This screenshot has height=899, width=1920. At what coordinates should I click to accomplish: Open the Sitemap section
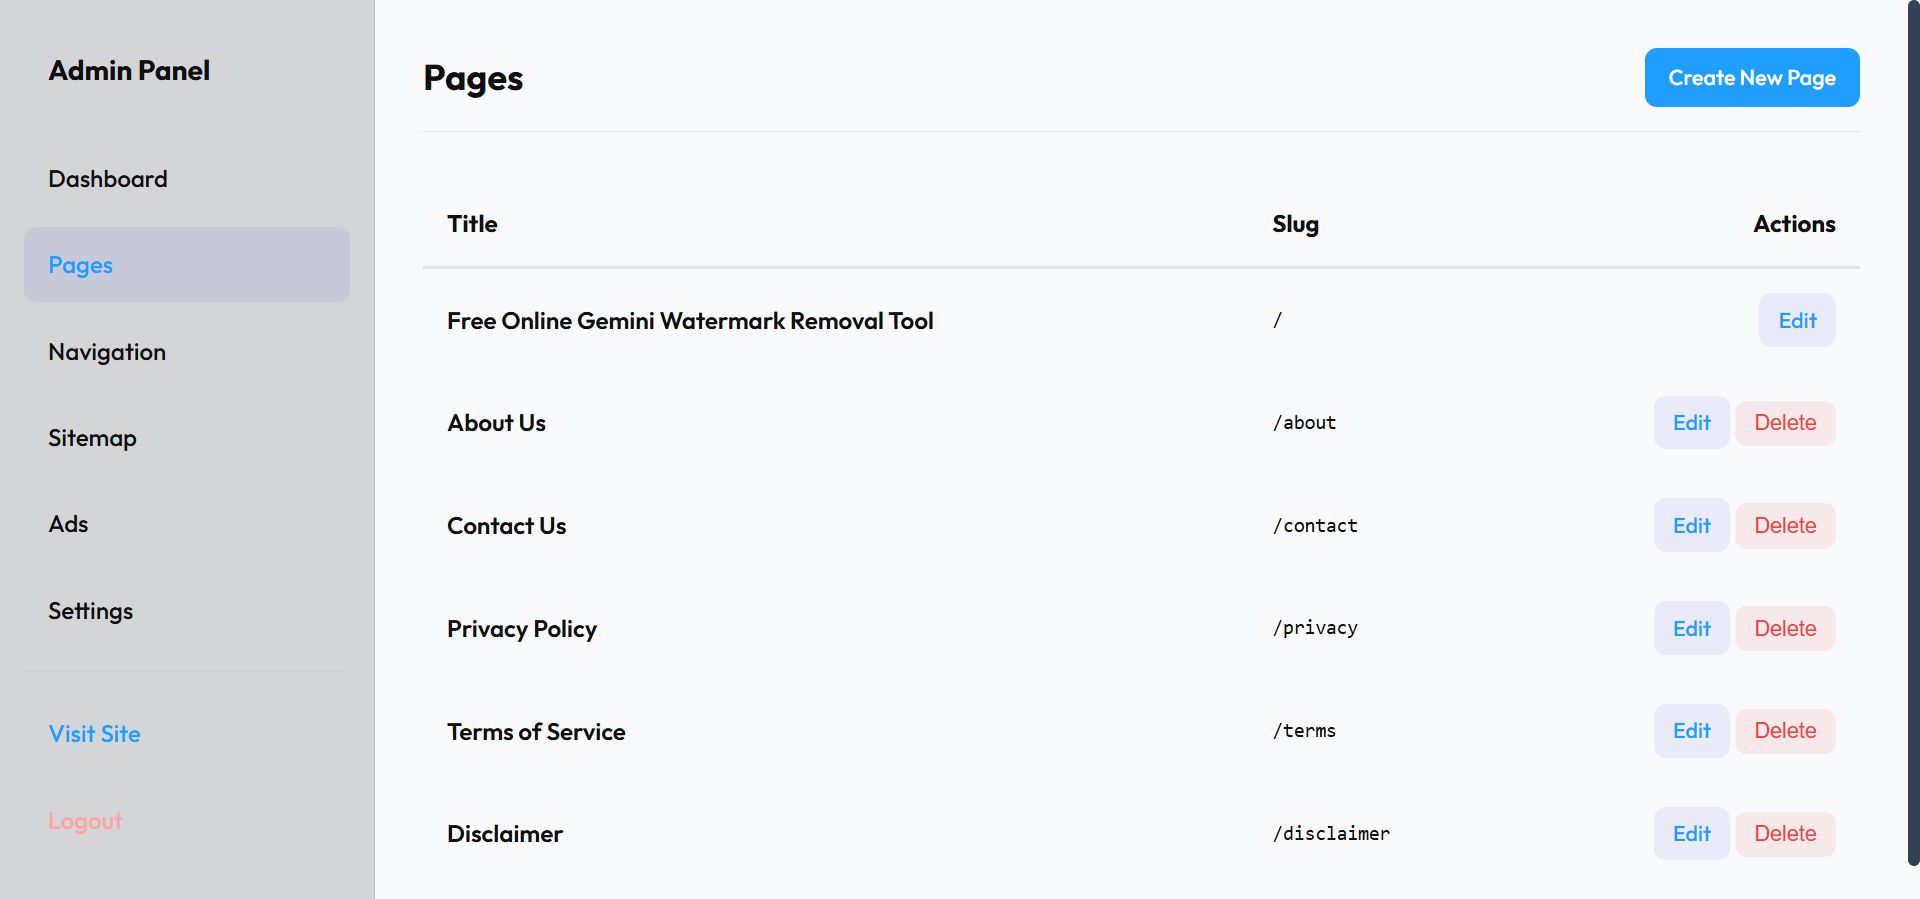coord(92,438)
